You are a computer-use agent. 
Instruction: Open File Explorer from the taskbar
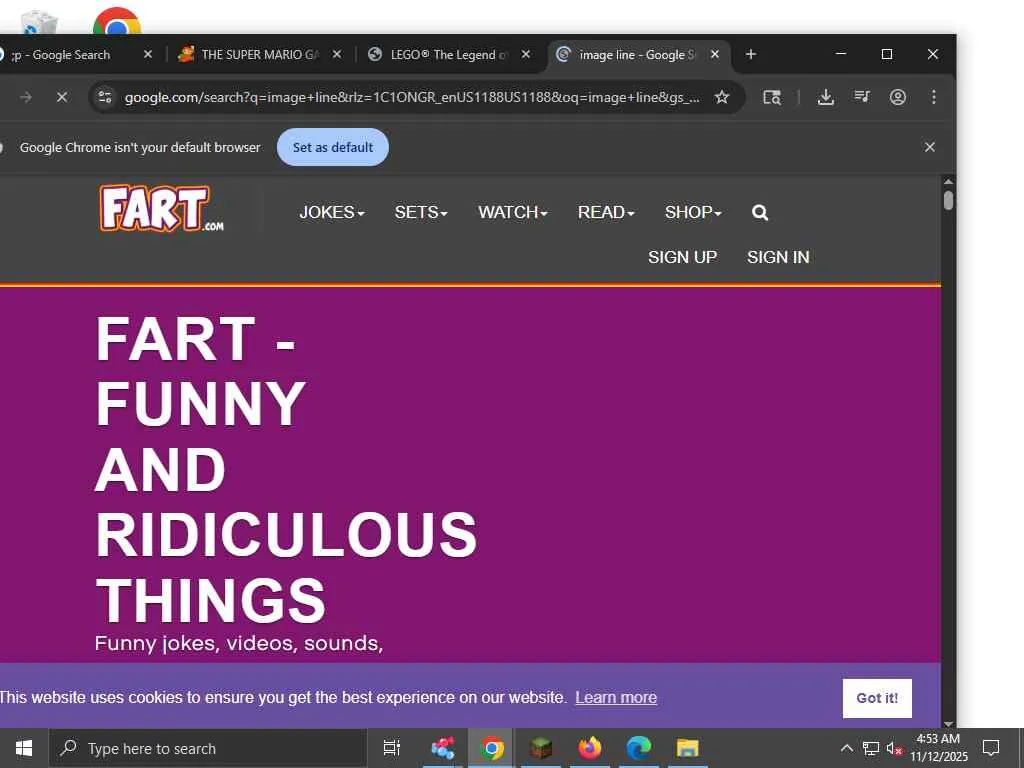687,748
